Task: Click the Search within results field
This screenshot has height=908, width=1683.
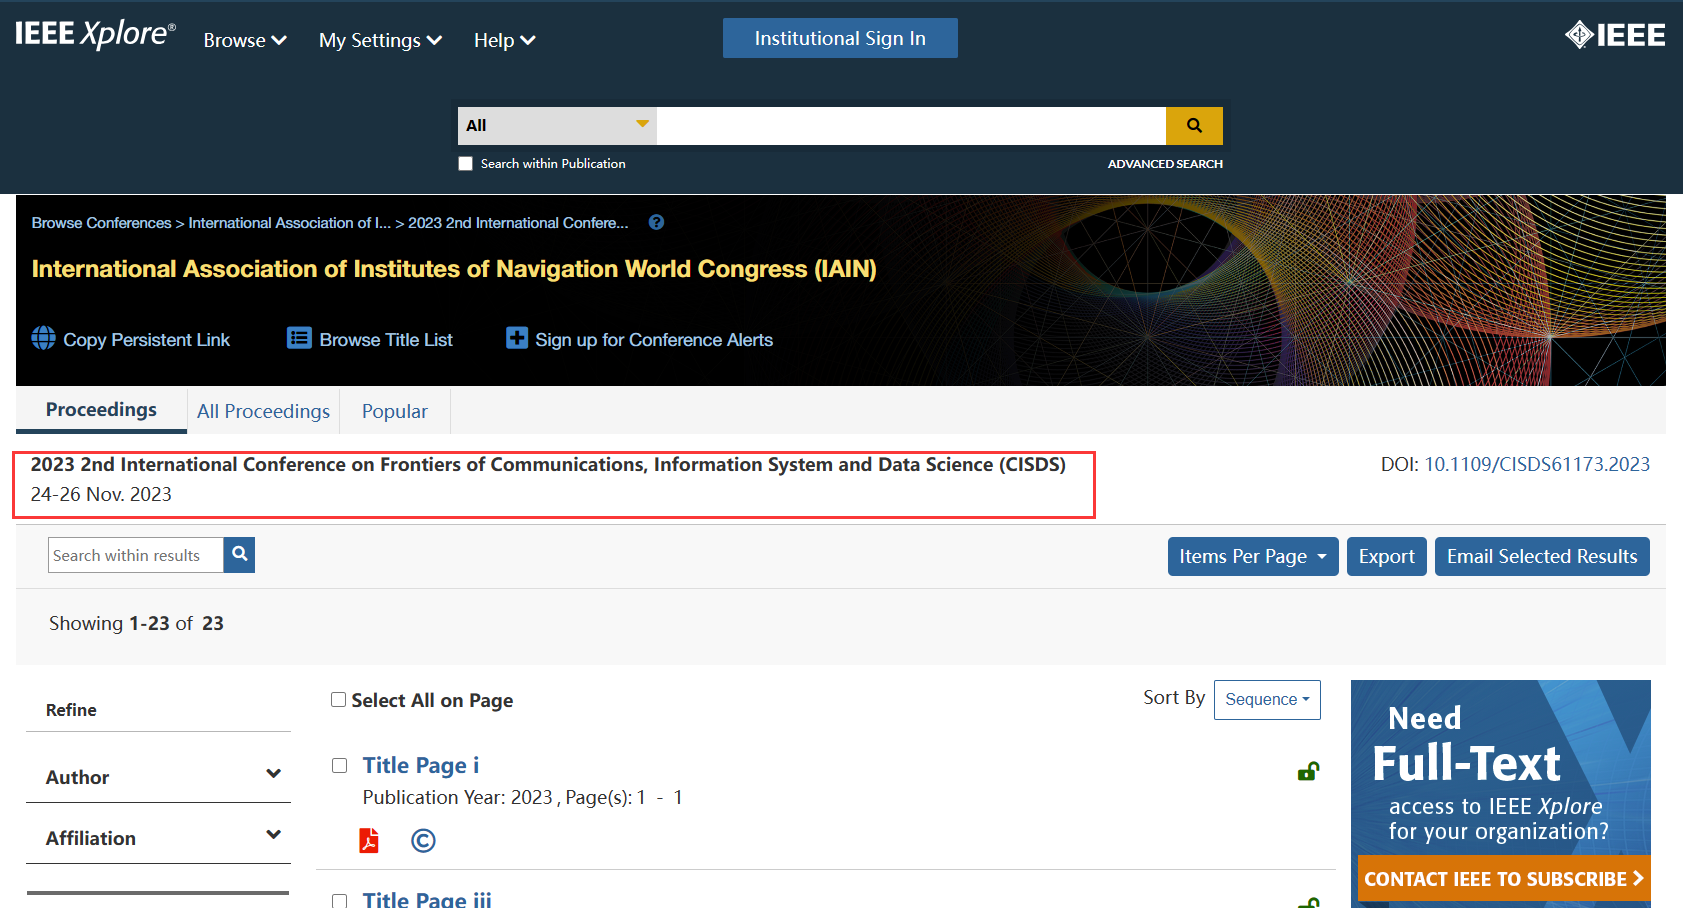Action: tap(135, 555)
